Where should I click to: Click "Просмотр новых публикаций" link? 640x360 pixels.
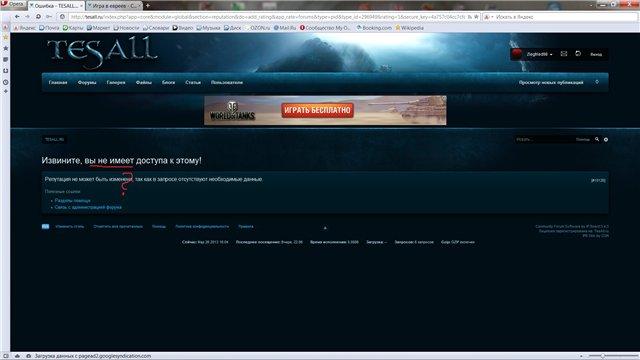point(551,82)
